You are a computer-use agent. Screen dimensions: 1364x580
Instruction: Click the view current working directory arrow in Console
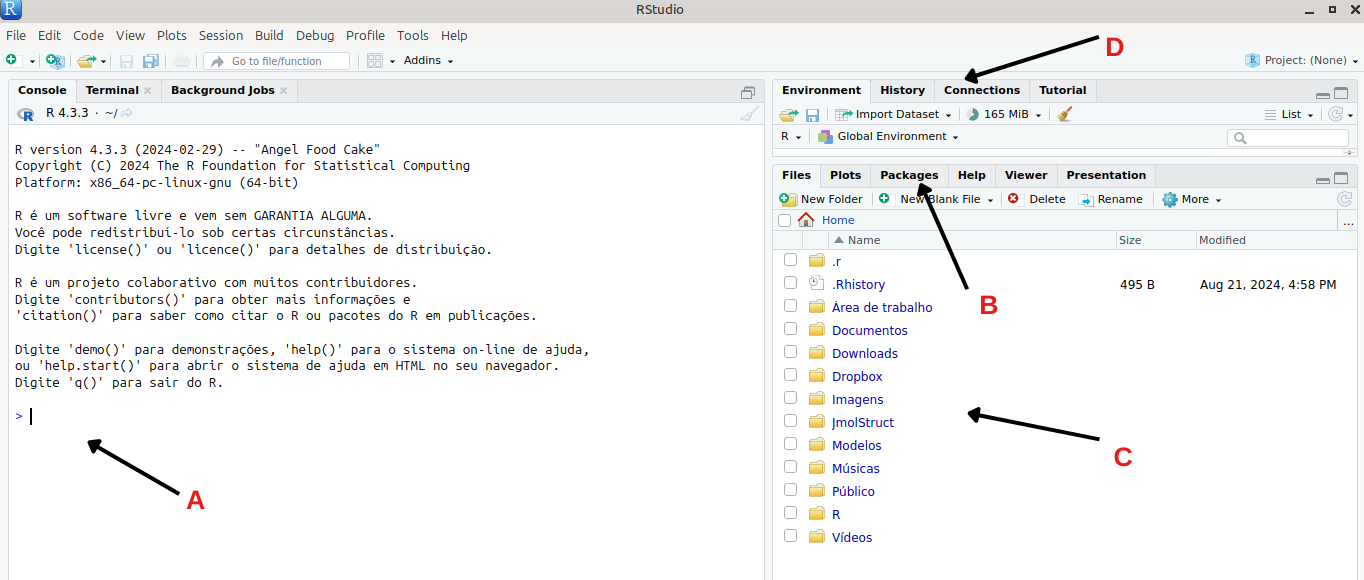127,113
